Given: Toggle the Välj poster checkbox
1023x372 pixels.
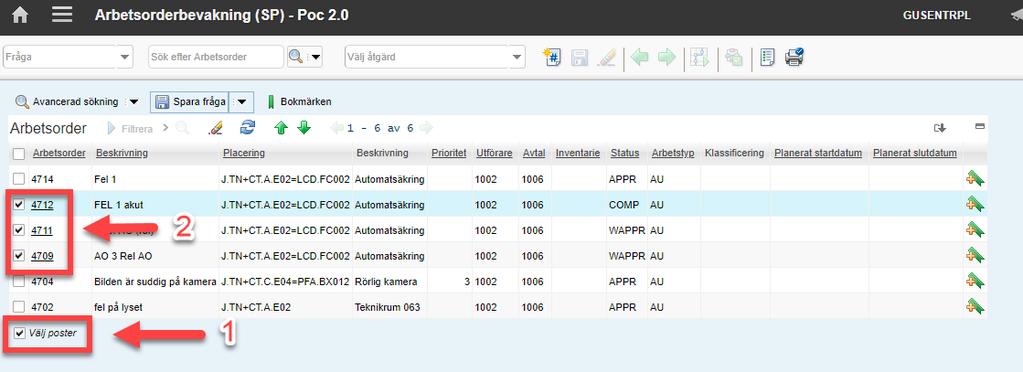Looking at the screenshot, I should coord(19,333).
